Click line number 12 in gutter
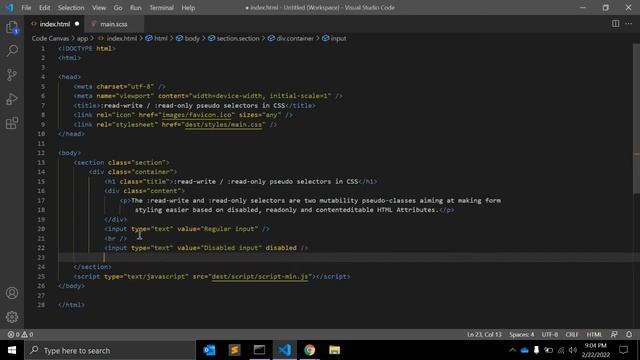The height and width of the screenshot is (360, 640). point(41,153)
